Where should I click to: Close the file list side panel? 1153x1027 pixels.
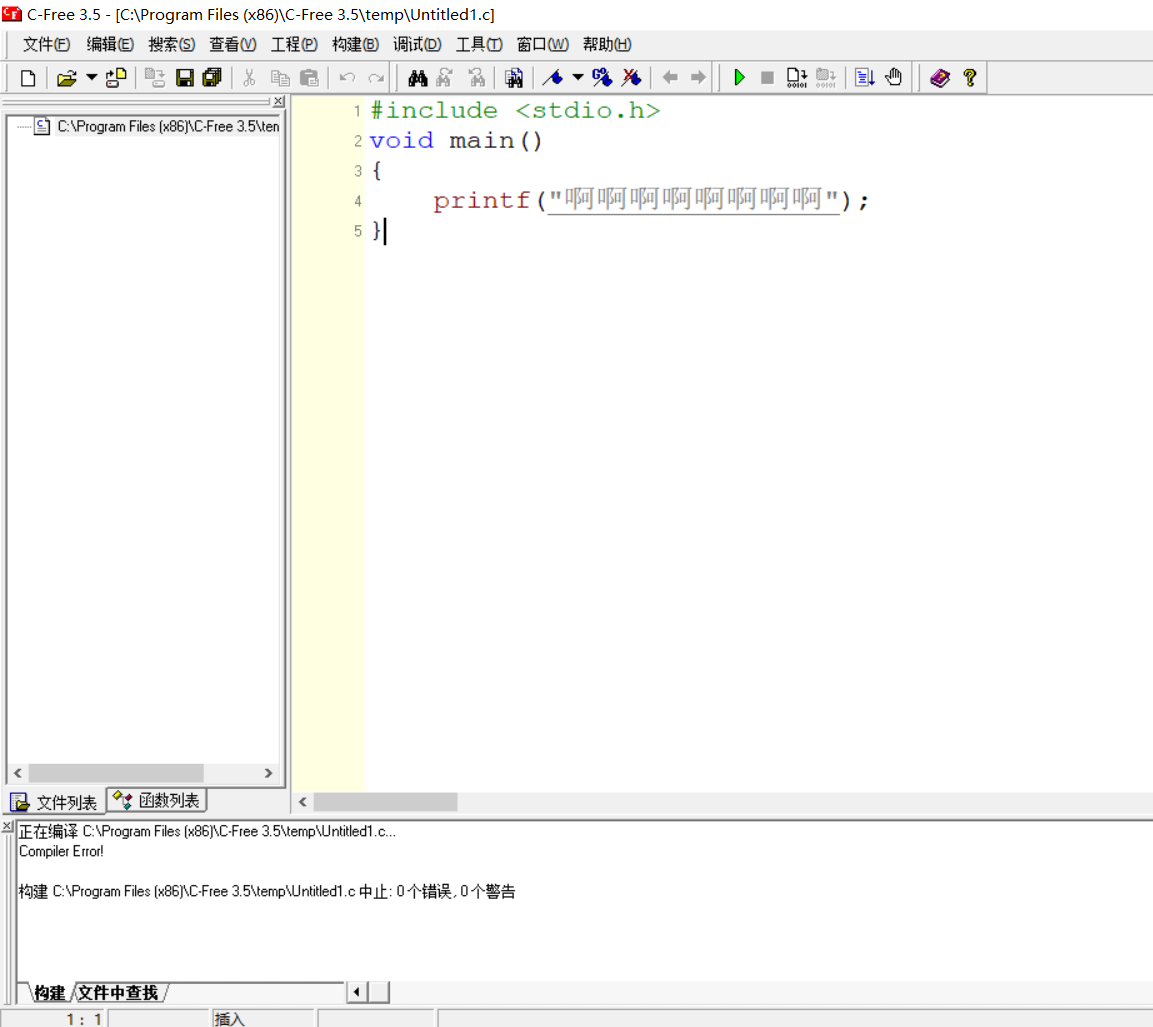pos(279,101)
